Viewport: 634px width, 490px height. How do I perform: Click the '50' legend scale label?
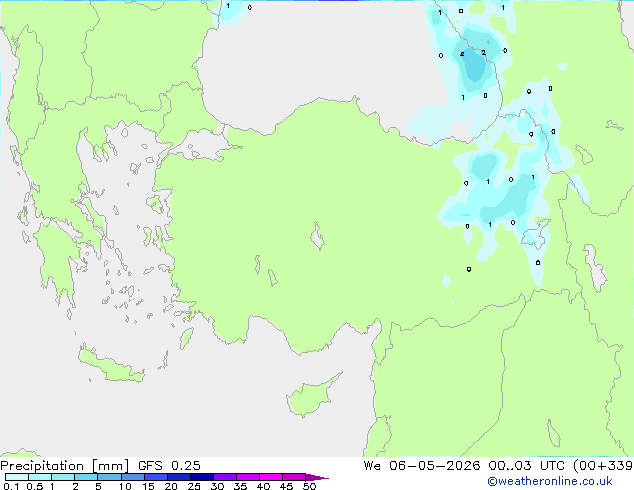click(x=309, y=486)
